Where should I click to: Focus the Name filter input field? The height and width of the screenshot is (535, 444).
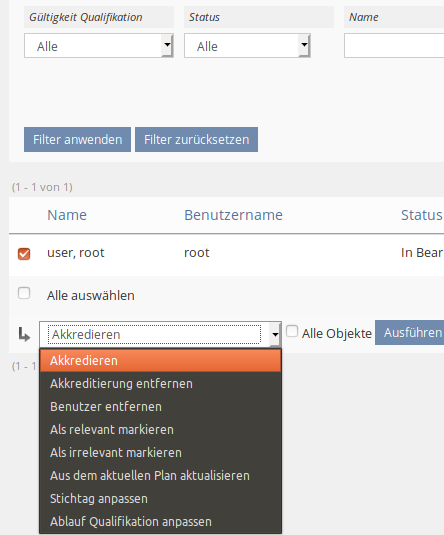click(394, 45)
